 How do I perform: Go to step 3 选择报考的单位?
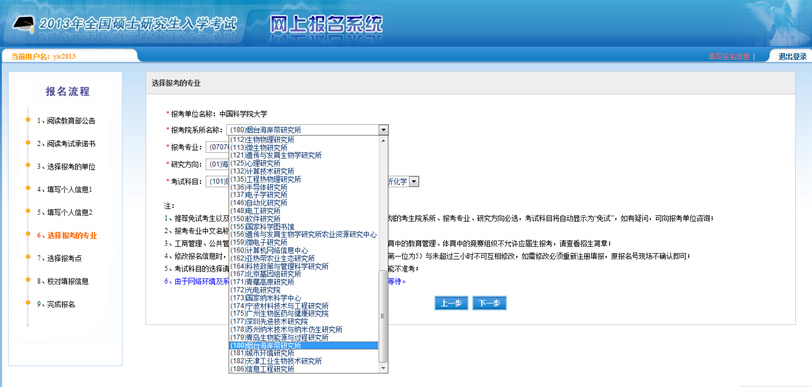pyautogui.click(x=66, y=167)
